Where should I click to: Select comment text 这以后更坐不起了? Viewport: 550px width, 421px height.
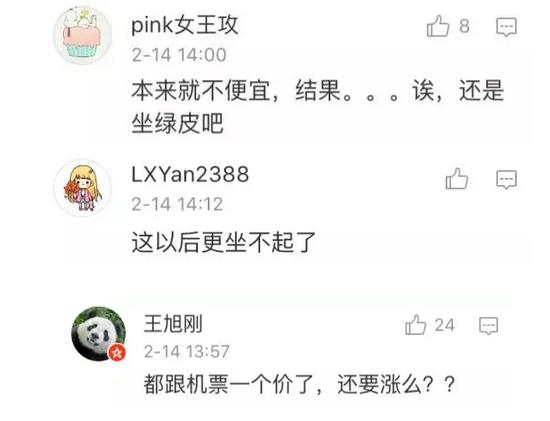pyautogui.click(x=224, y=242)
